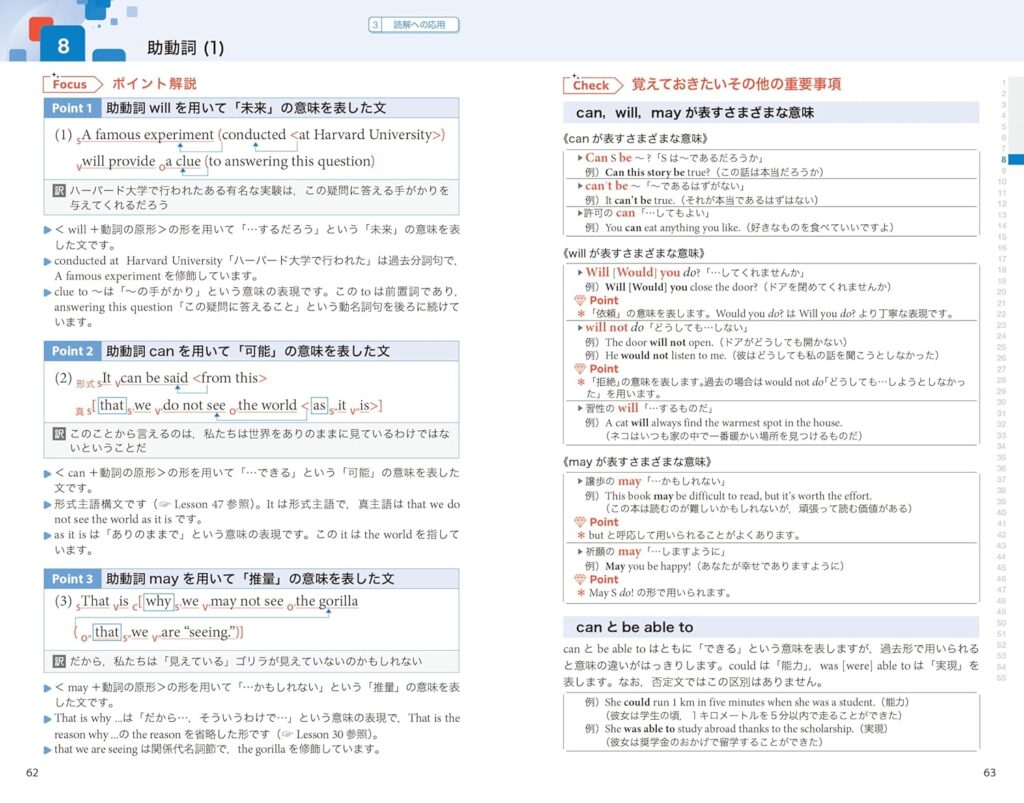Open the Lesson 47 参照 reference
The image size is (1024, 803).
tap(206, 504)
